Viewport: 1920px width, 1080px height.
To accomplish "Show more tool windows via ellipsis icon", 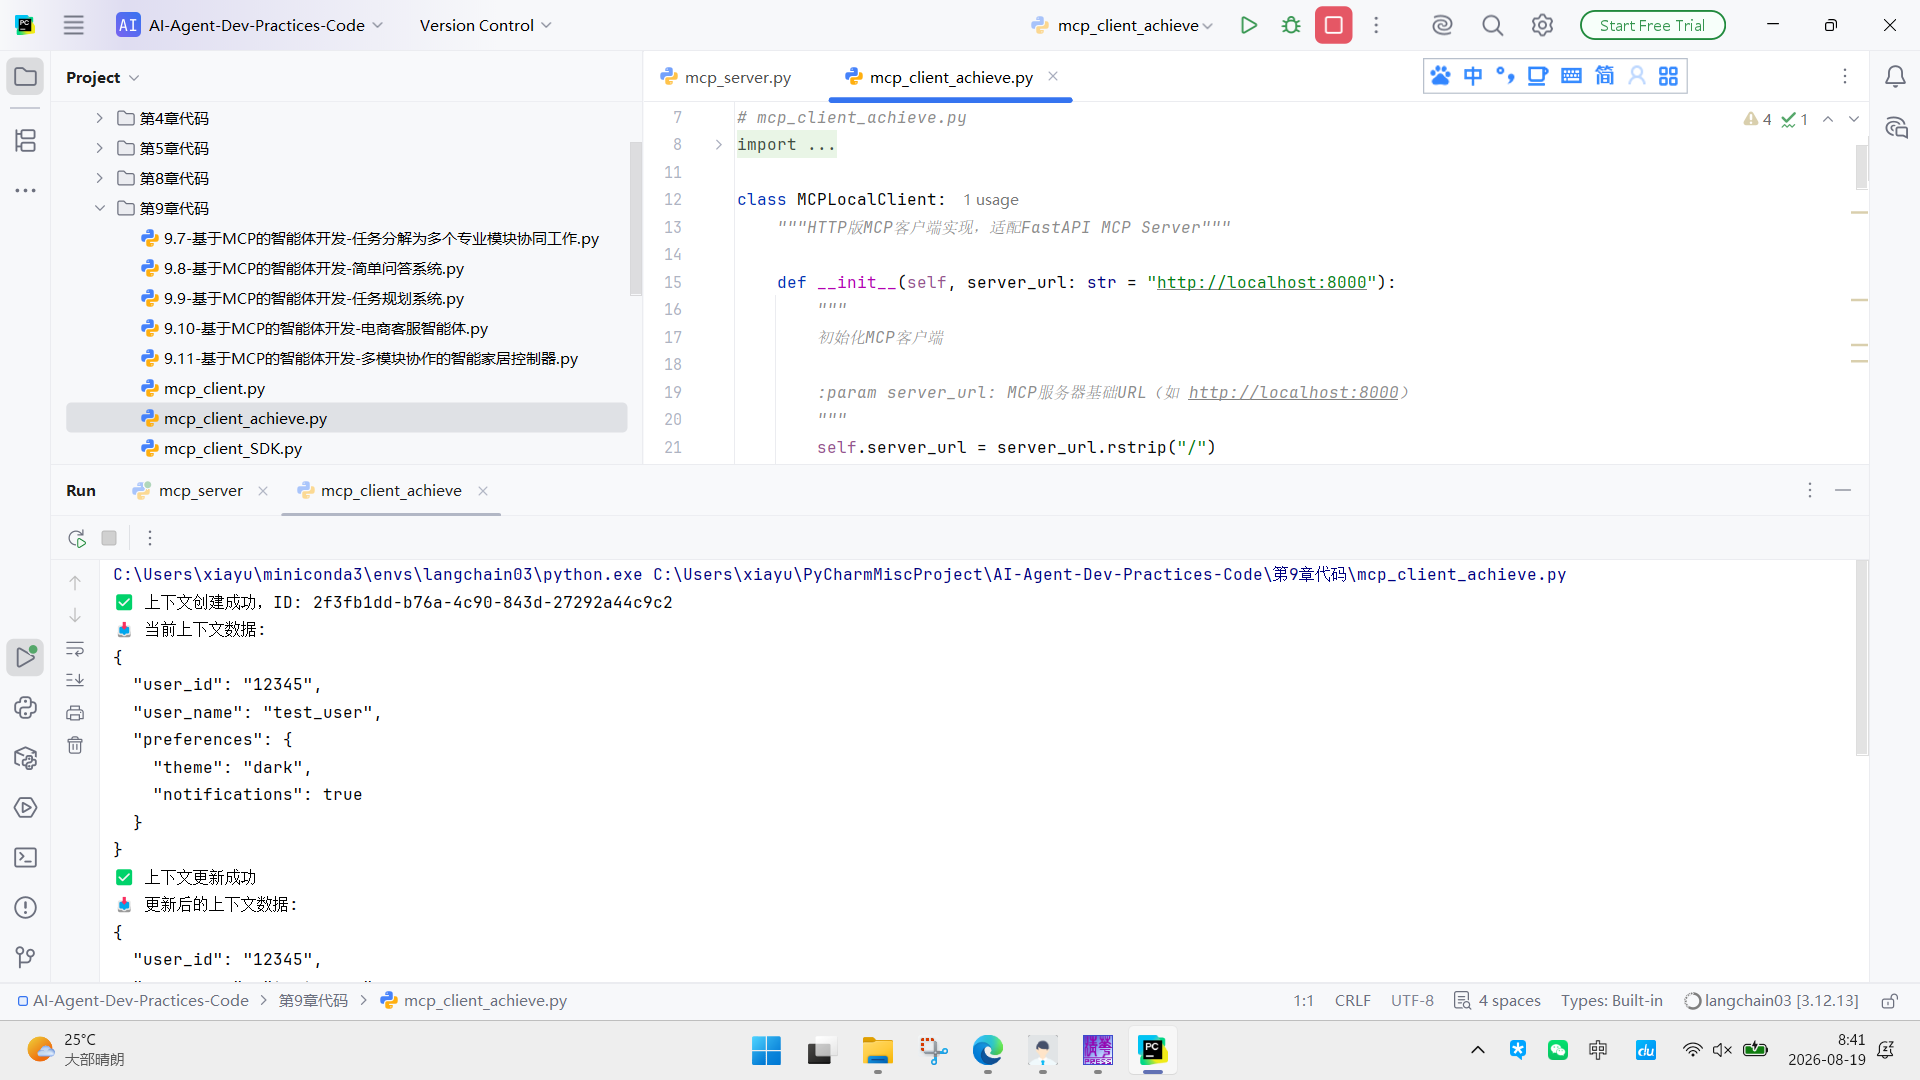I will [x=25, y=190].
